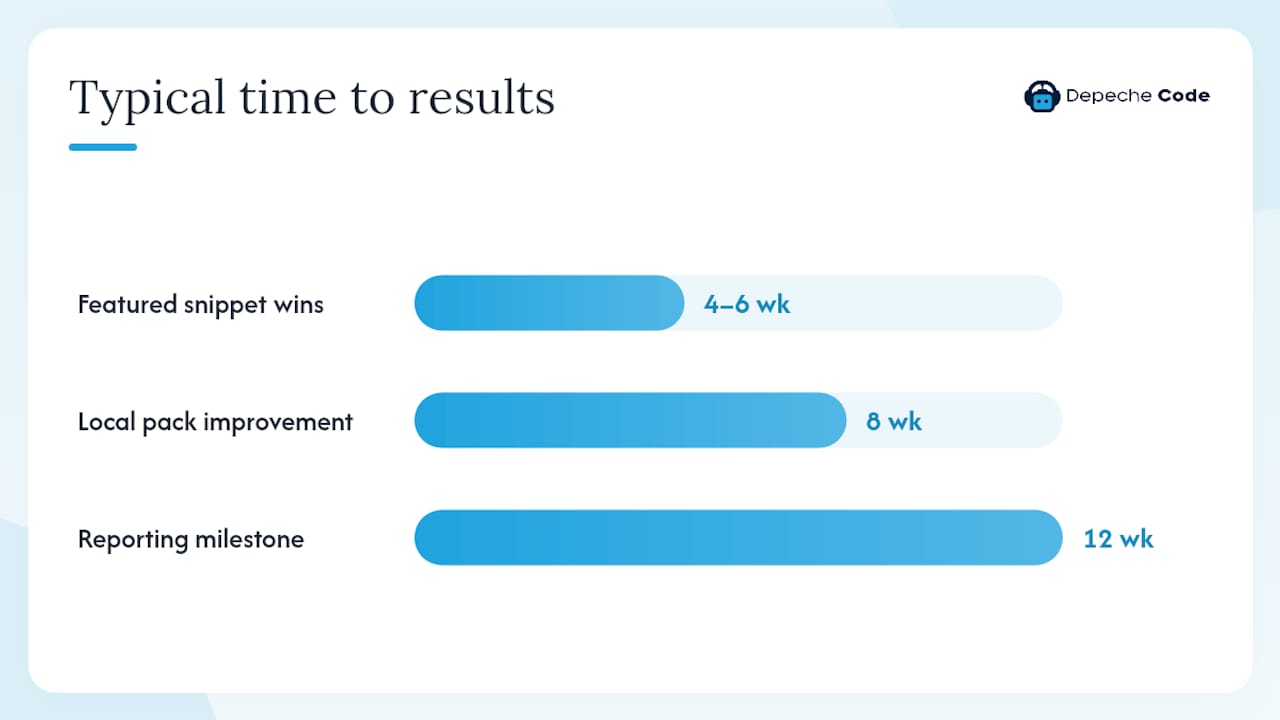Click the word 'Typical' in the heading
Viewport: 1280px width, 720px height.
147,99
